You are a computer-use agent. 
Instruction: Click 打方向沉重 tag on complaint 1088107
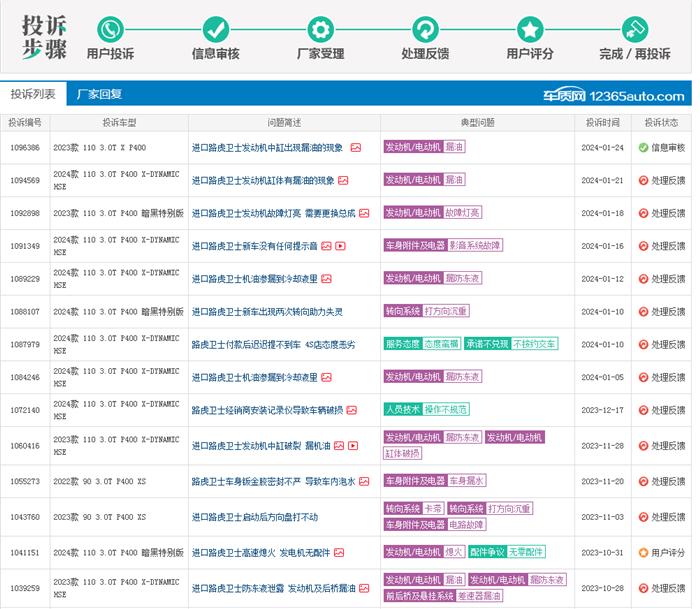(x=446, y=311)
